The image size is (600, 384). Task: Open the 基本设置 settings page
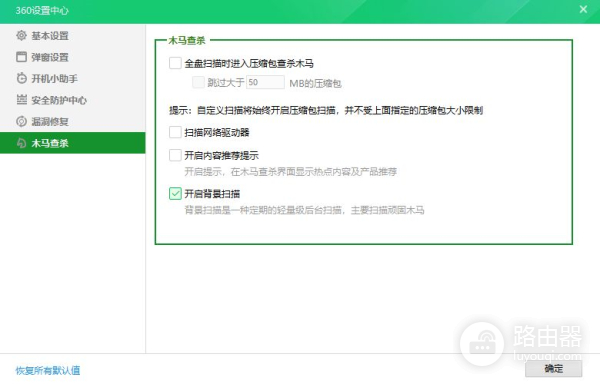[73, 36]
